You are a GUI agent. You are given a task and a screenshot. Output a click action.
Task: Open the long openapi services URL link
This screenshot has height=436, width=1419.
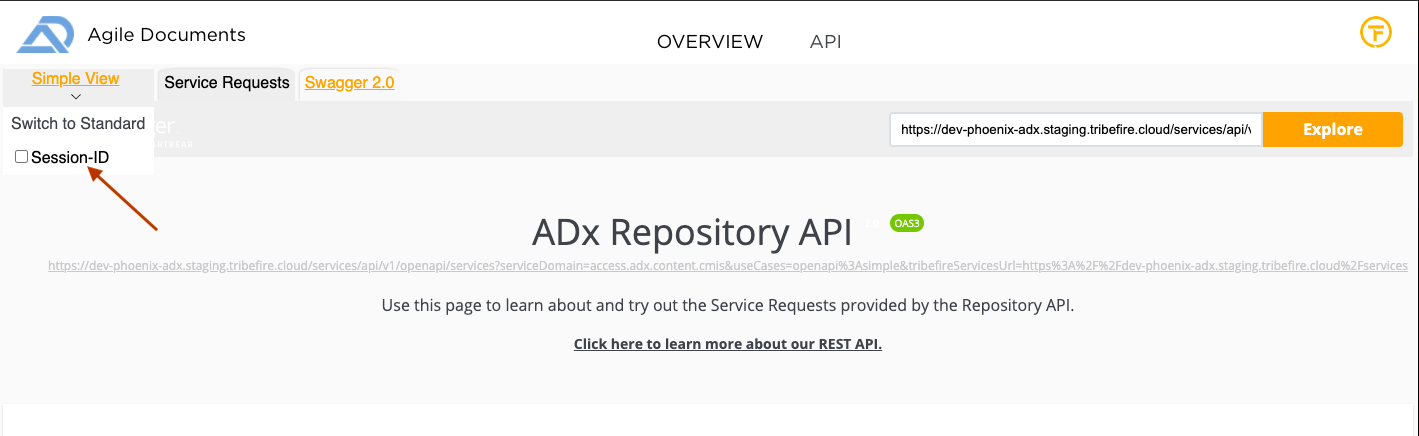pyautogui.click(x=728, y=266)
